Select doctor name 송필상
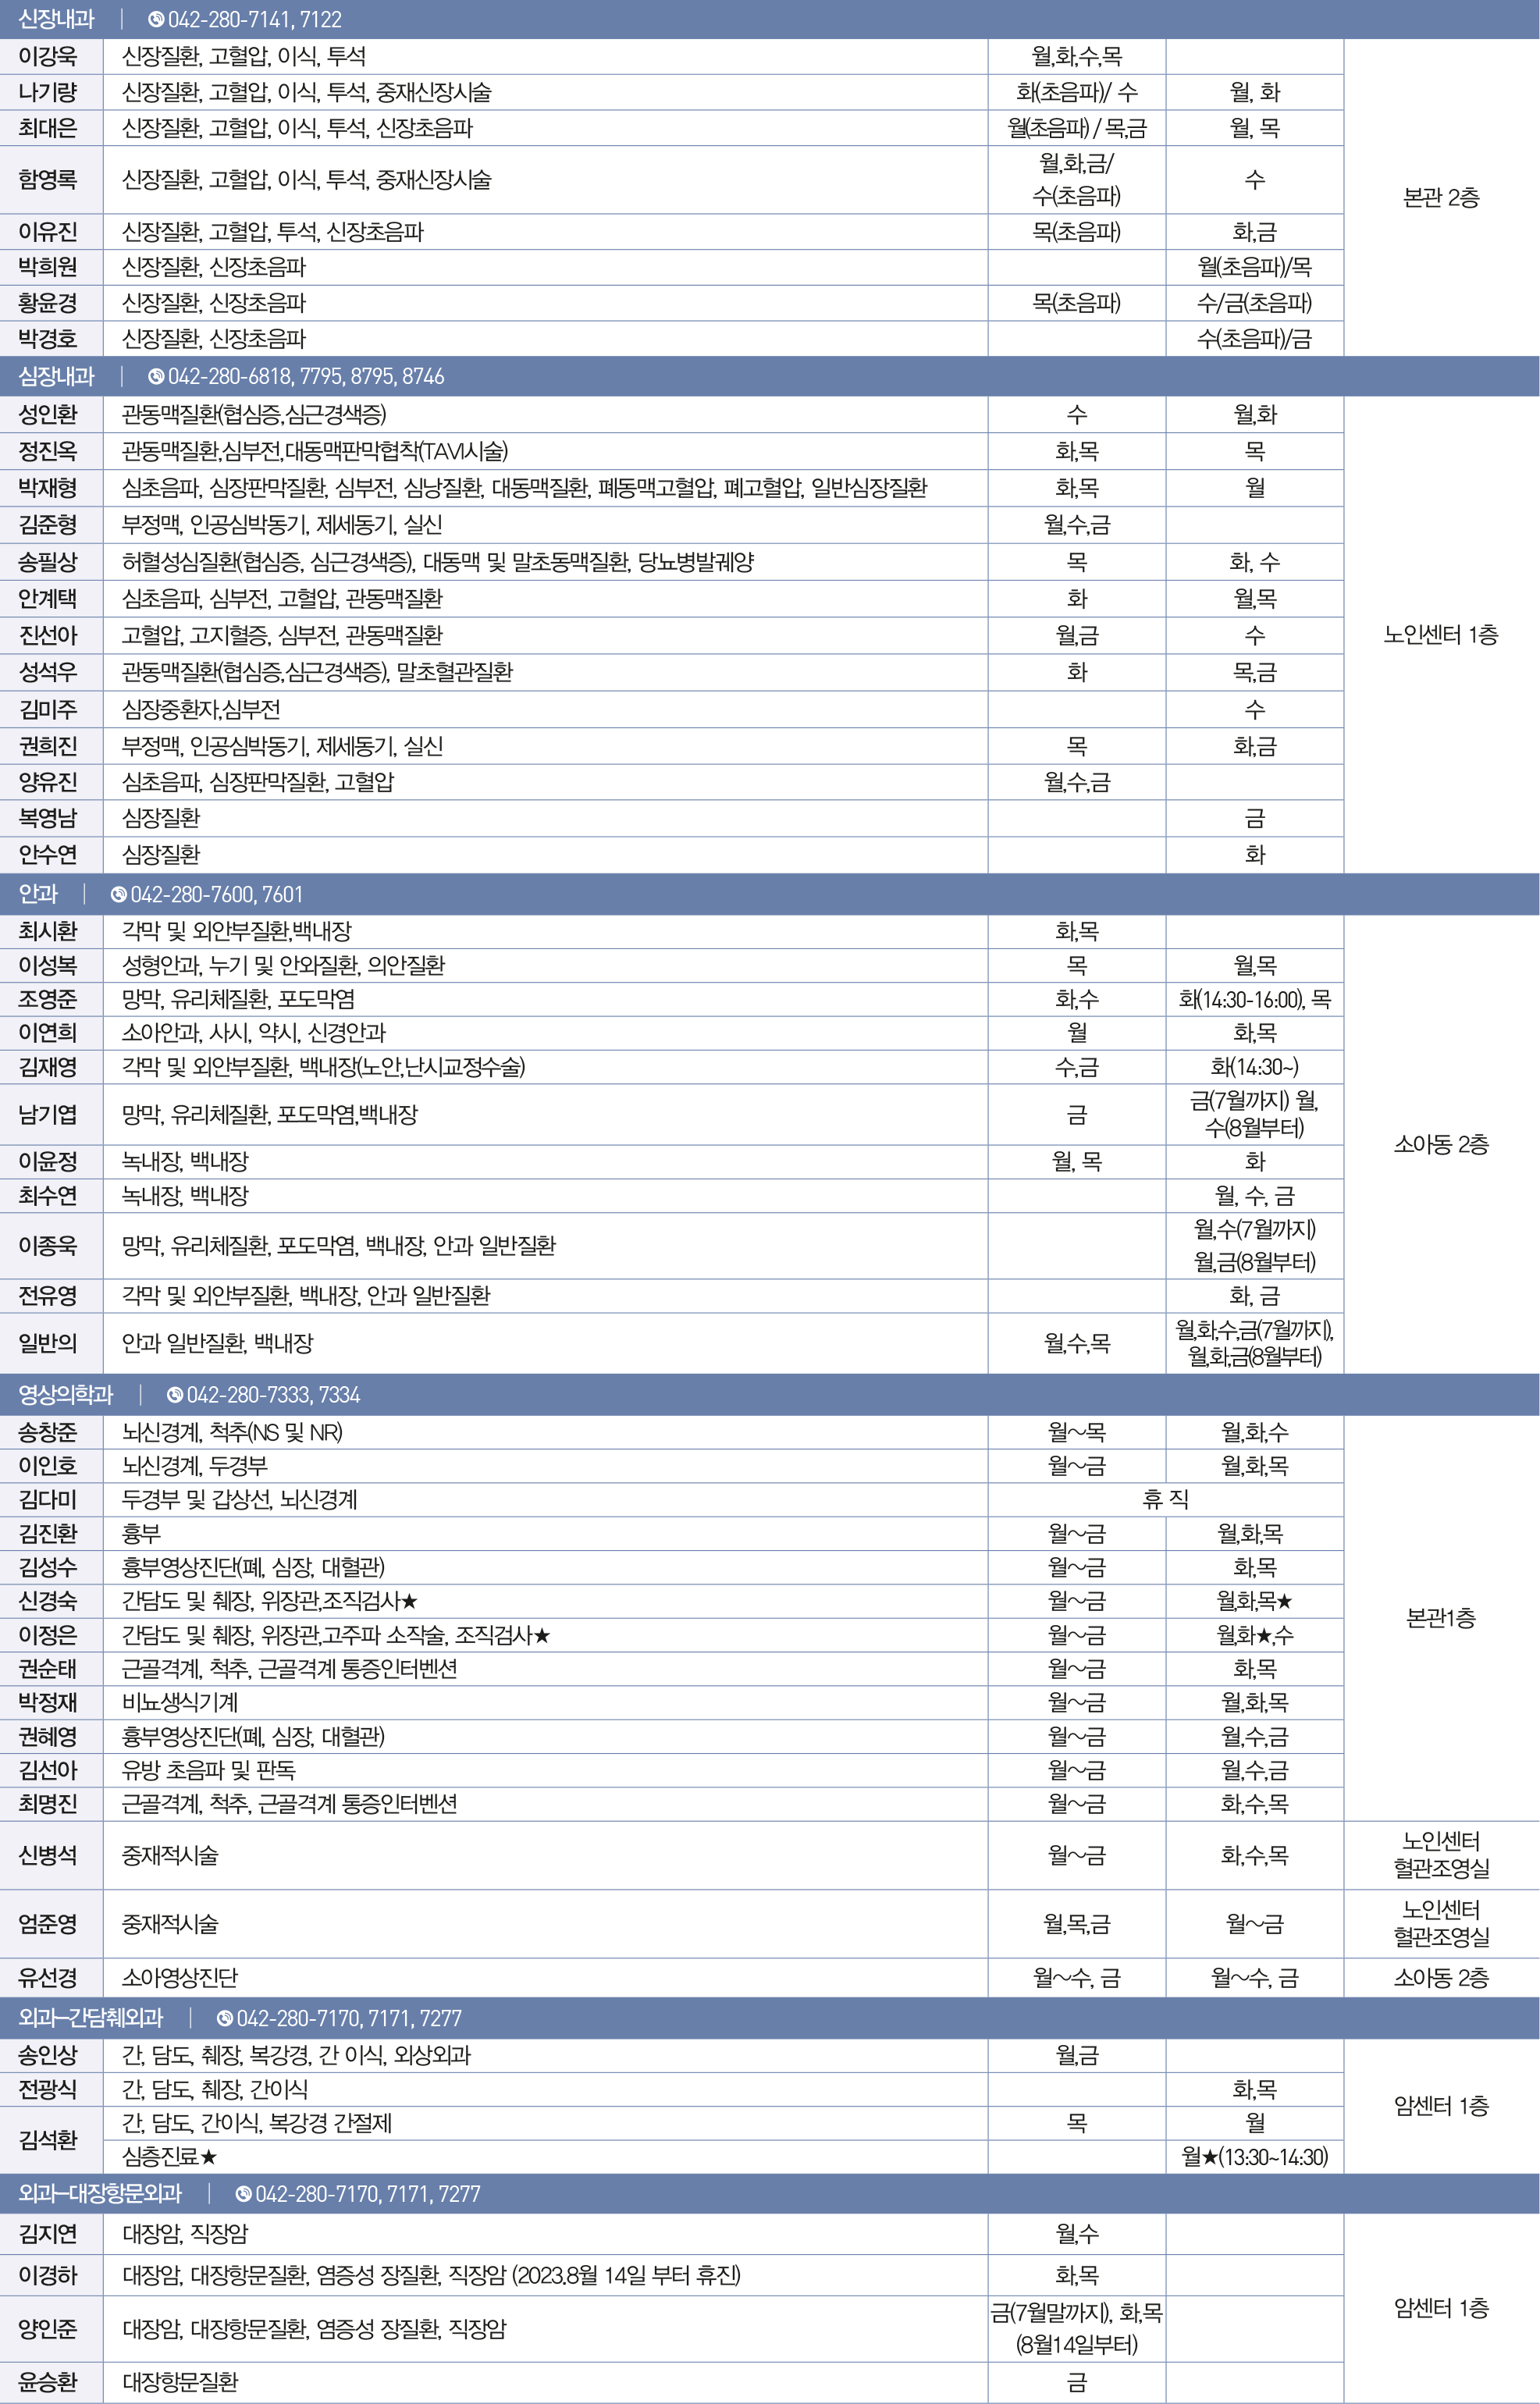This screenshot has height=2404, width=1540. (x=47, y=562)
